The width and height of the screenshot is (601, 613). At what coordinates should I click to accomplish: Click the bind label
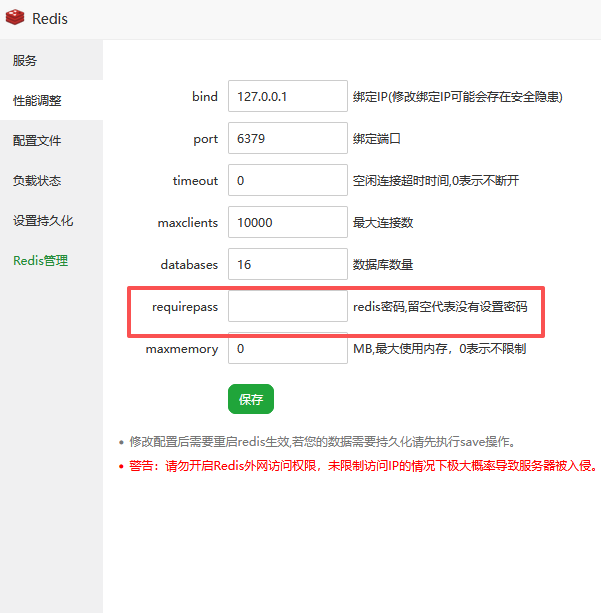pyautogui.click(x=205, y=96)
